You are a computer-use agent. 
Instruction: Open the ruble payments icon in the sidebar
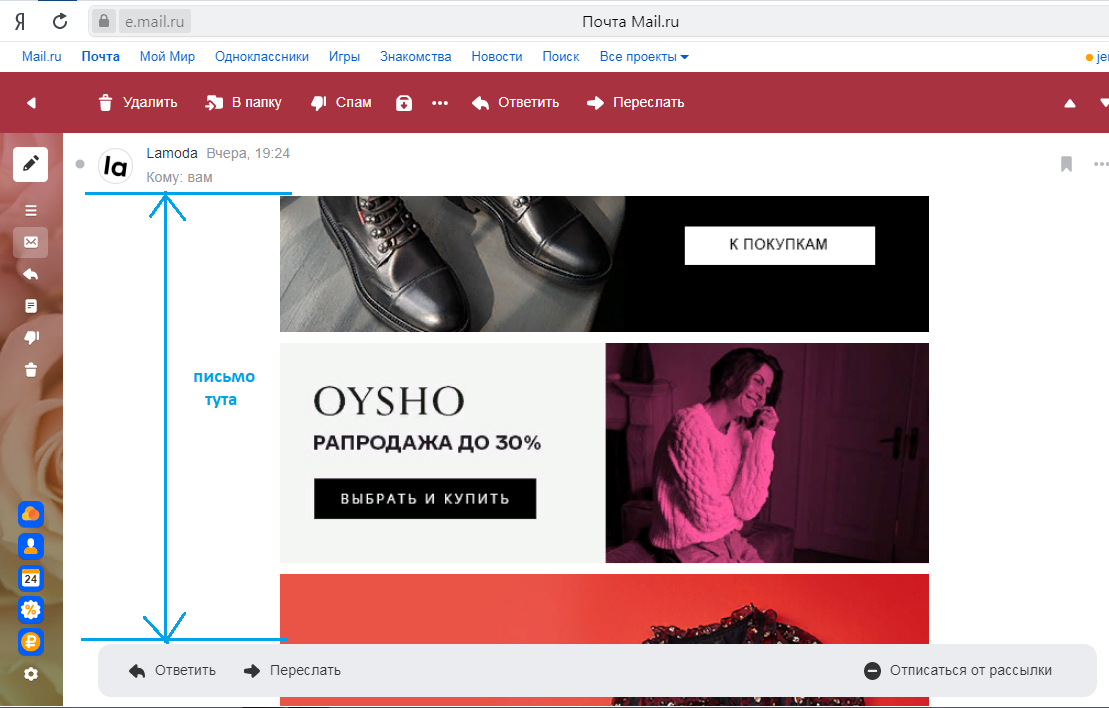tap(31, 642)
